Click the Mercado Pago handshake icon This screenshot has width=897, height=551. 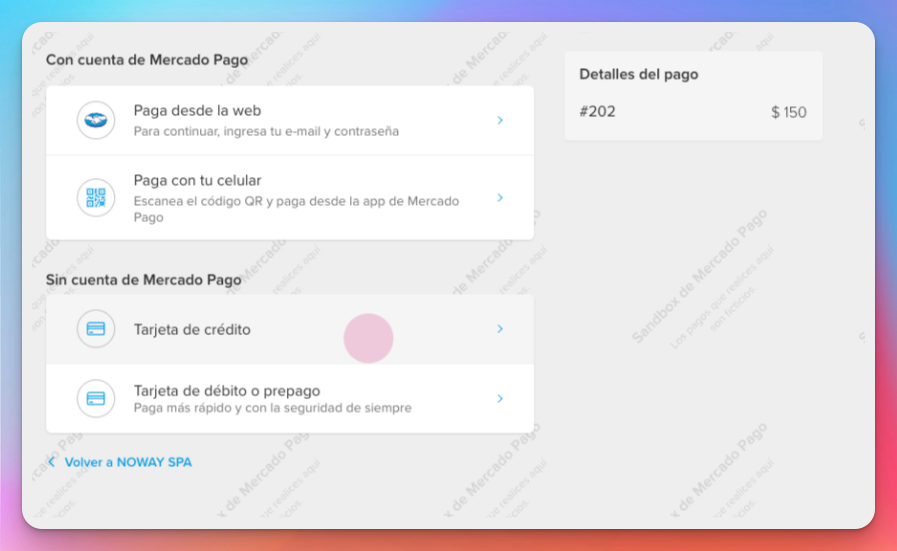pyautogui.click(x=96, y=120)
